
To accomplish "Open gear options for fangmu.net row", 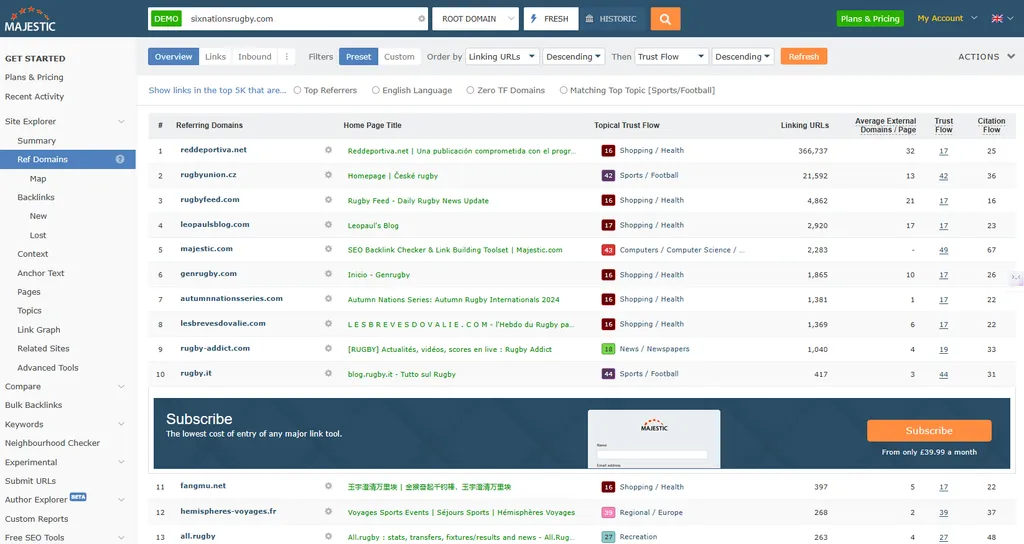I will click(328, 486).
